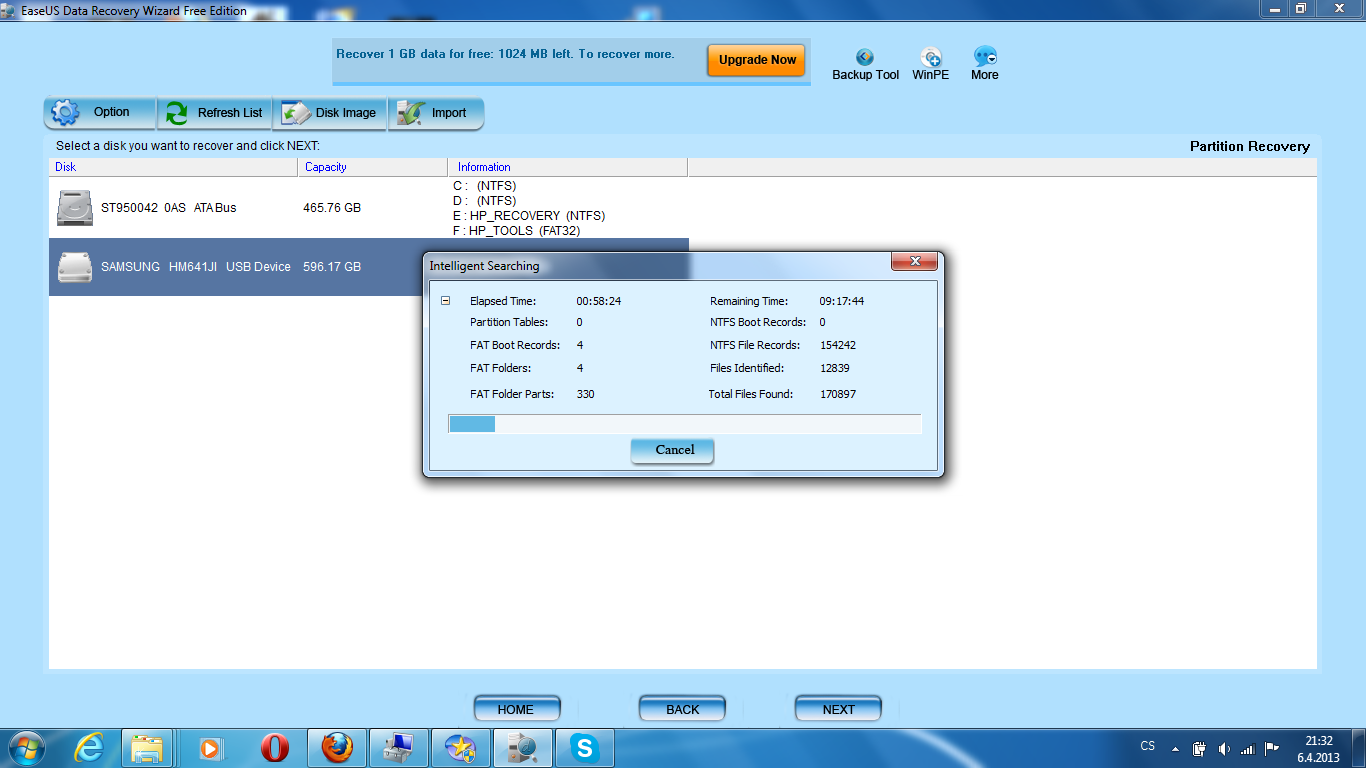Open the star icon taskbar app
Image resolution: width=1366 pixels, height=768 pixels.
click(461, 748)
